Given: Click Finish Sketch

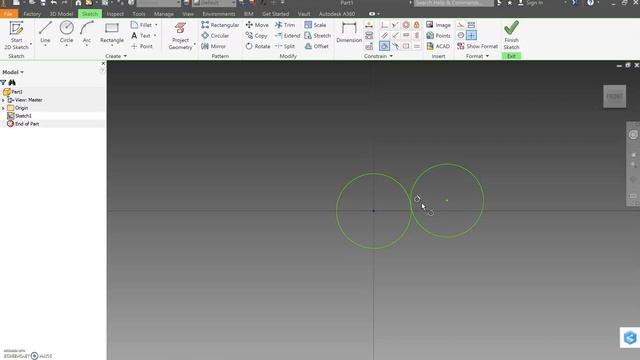Looking at the screenshot, I should pos(511,36).
